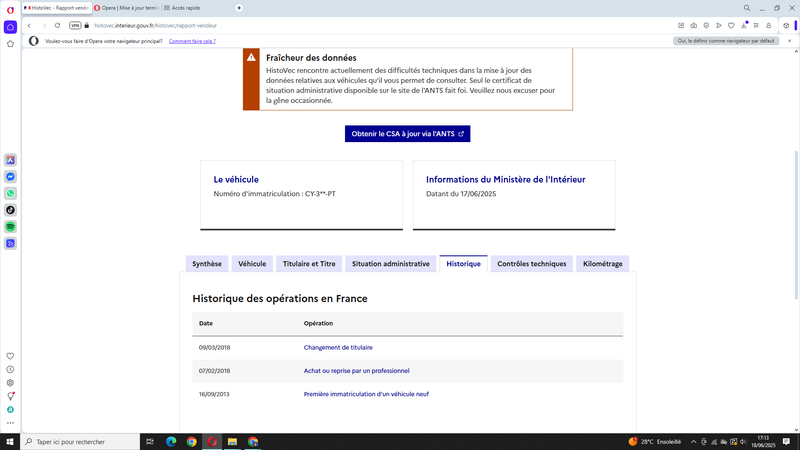800x450 pixels.
Task: Go back with the browser back arrow
Action: (x=30, y=26)
